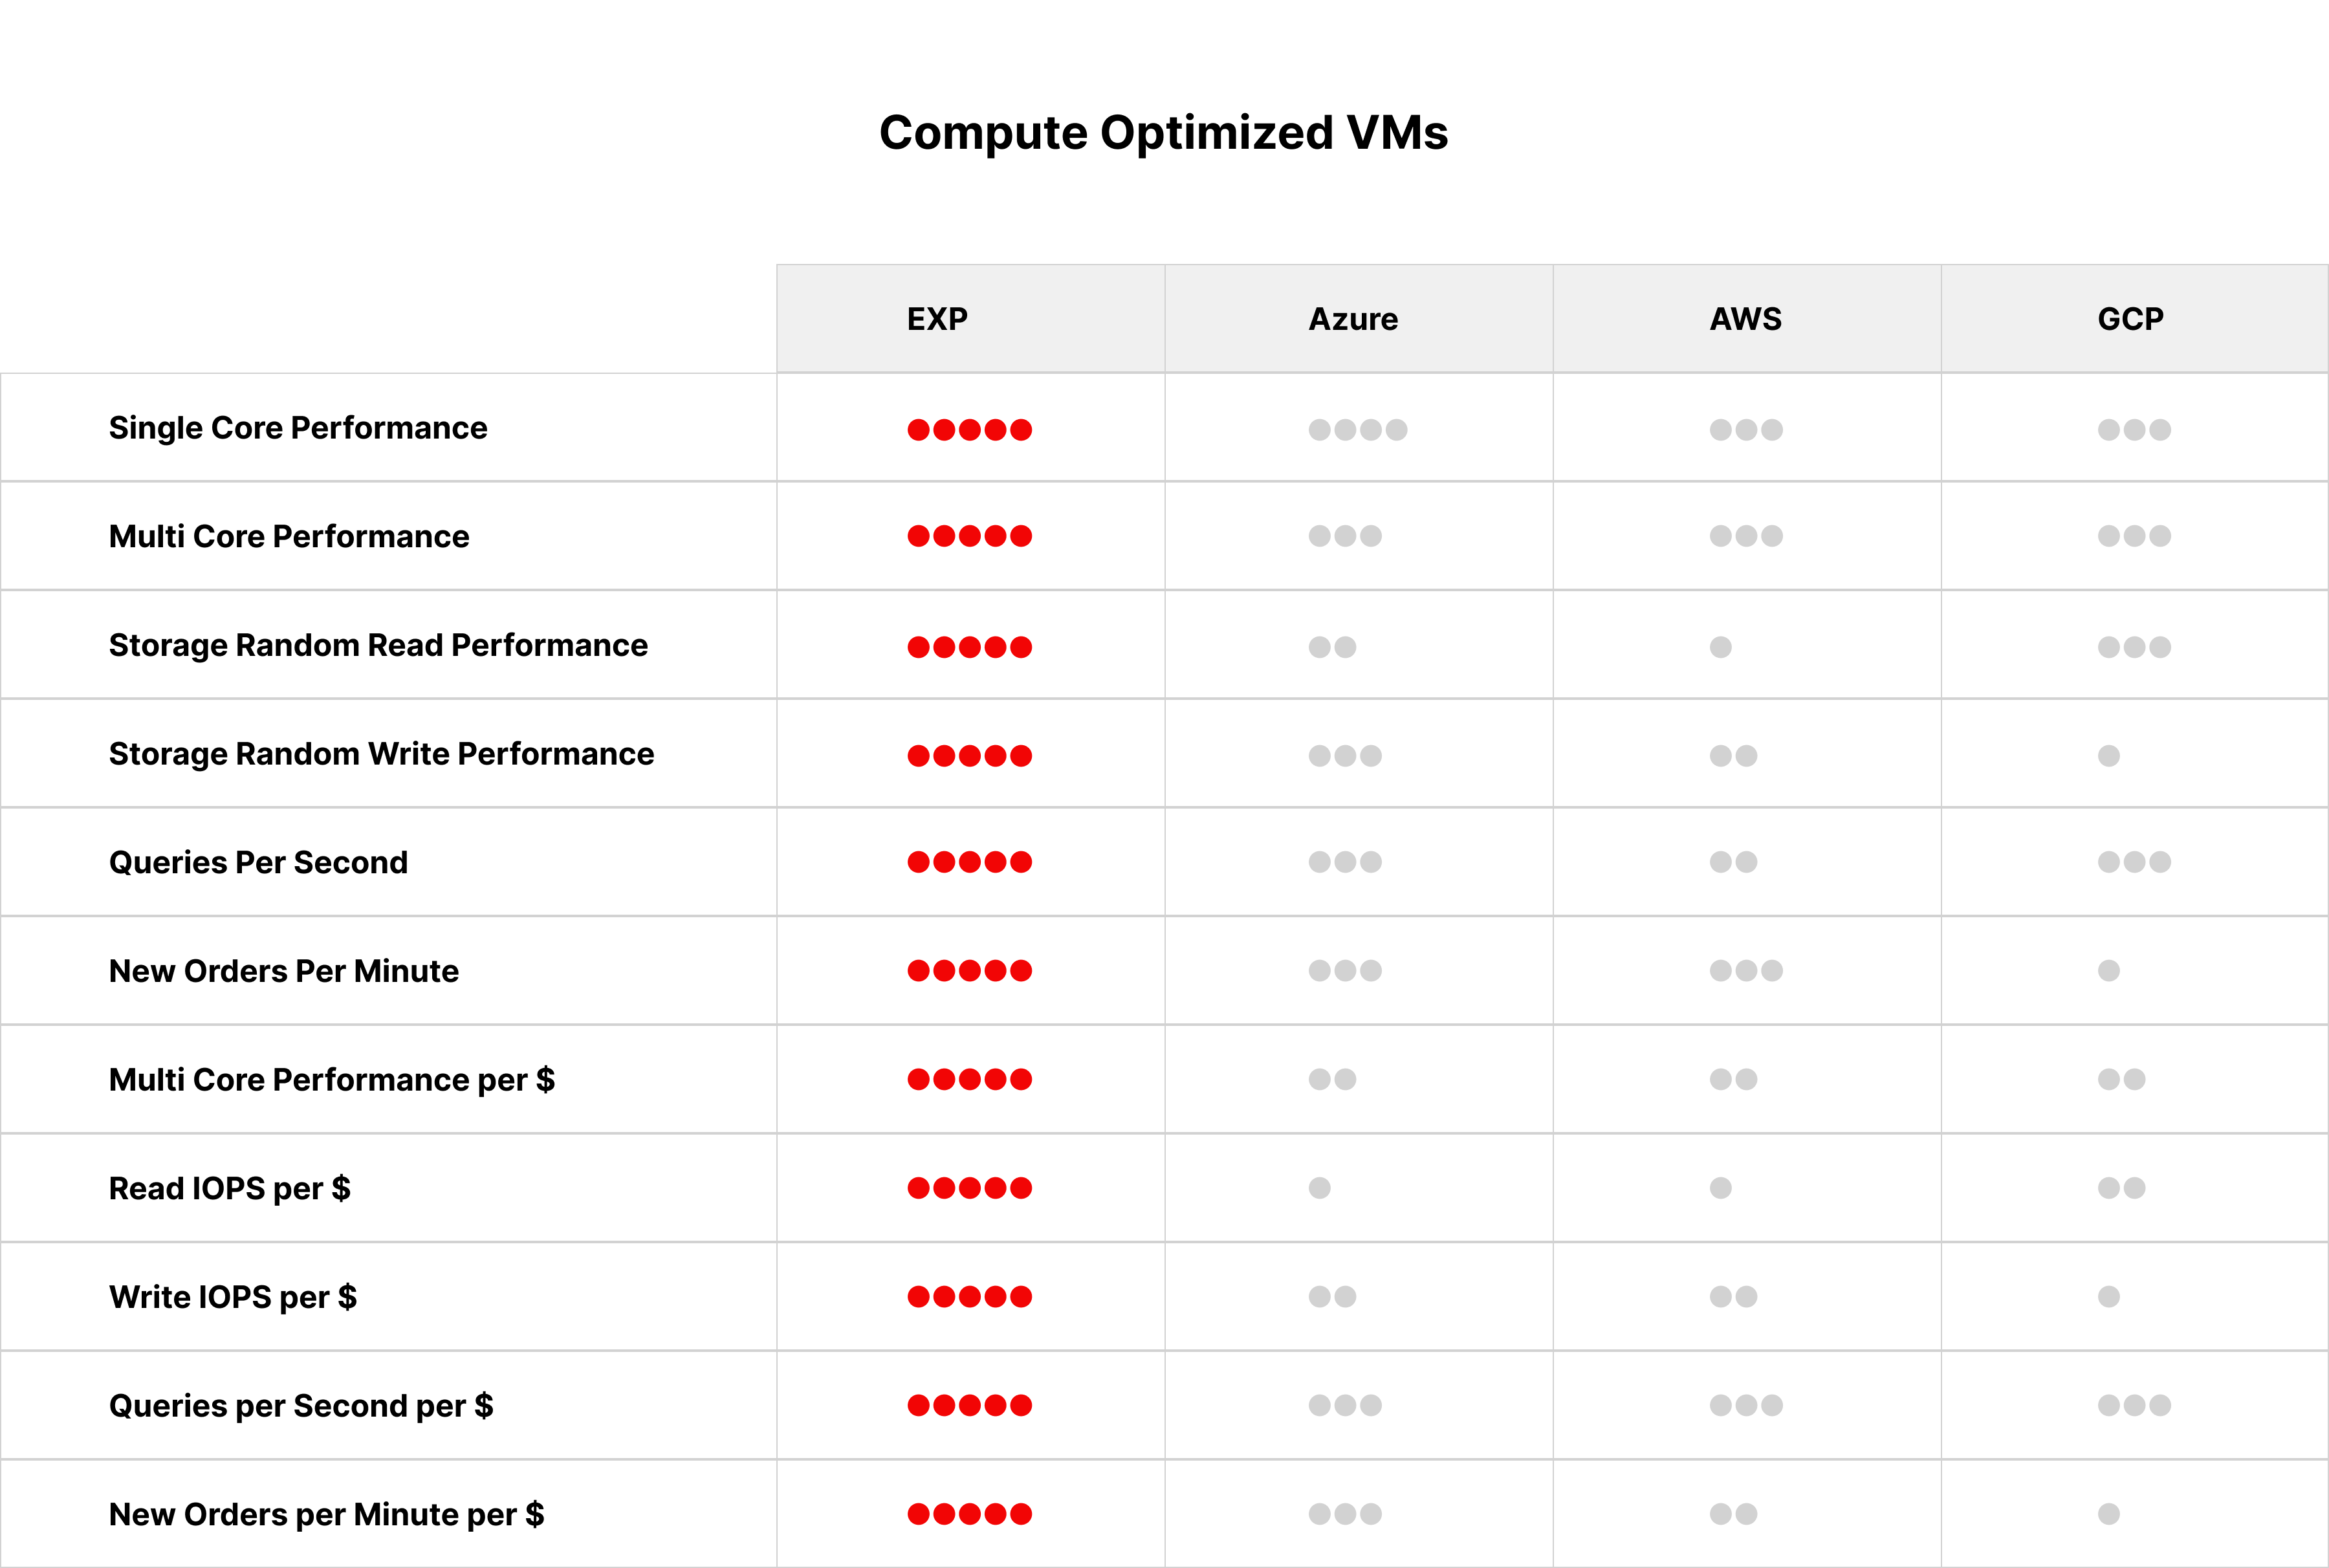Click EXP red dots for Single Core Performance

[x=969, y=430]
